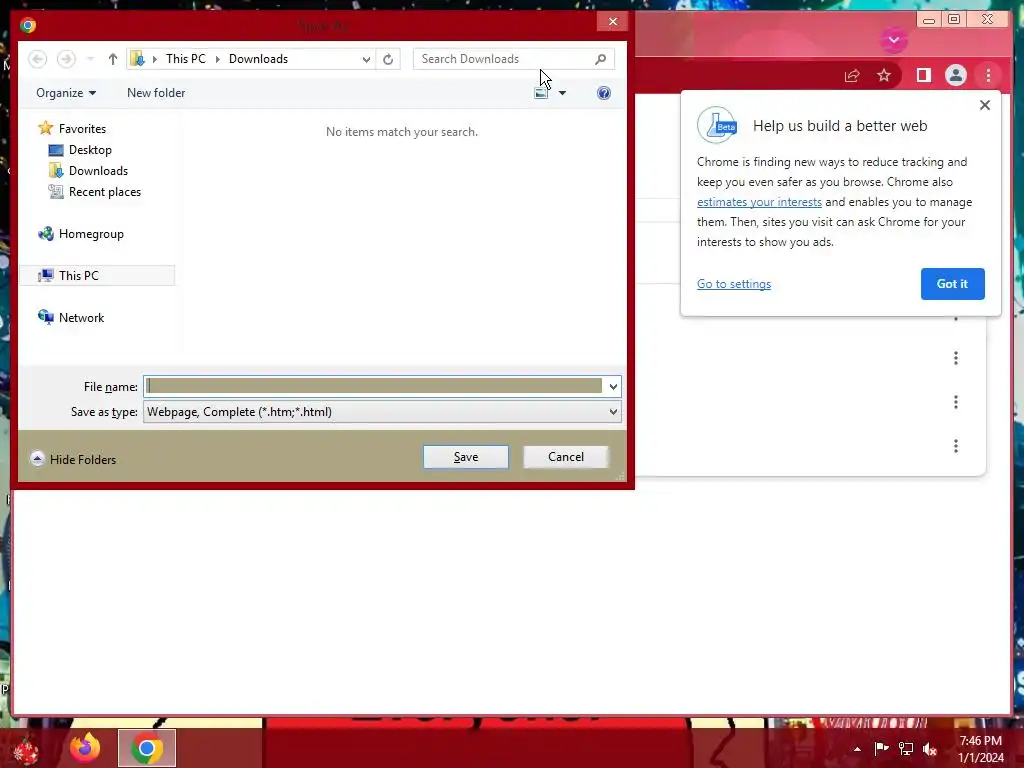The image size is (1024, 768).
Task: Click the Back arrow in Save dialog
Action: click(x=38, y=59)
